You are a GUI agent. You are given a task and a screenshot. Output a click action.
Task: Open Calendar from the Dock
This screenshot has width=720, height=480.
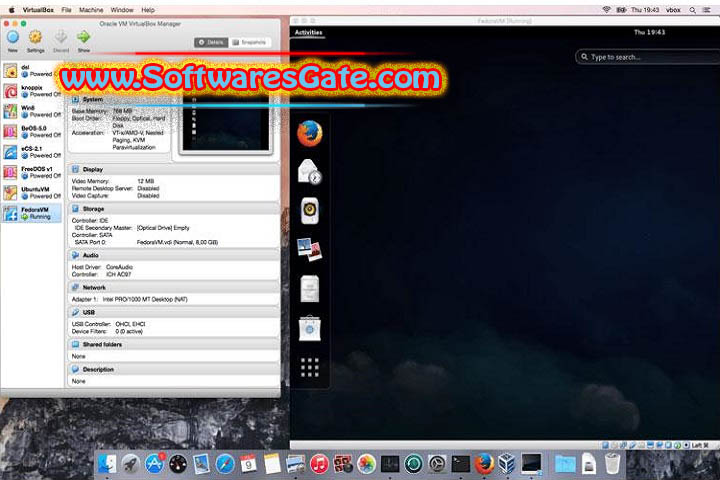[x=248, y=464]
